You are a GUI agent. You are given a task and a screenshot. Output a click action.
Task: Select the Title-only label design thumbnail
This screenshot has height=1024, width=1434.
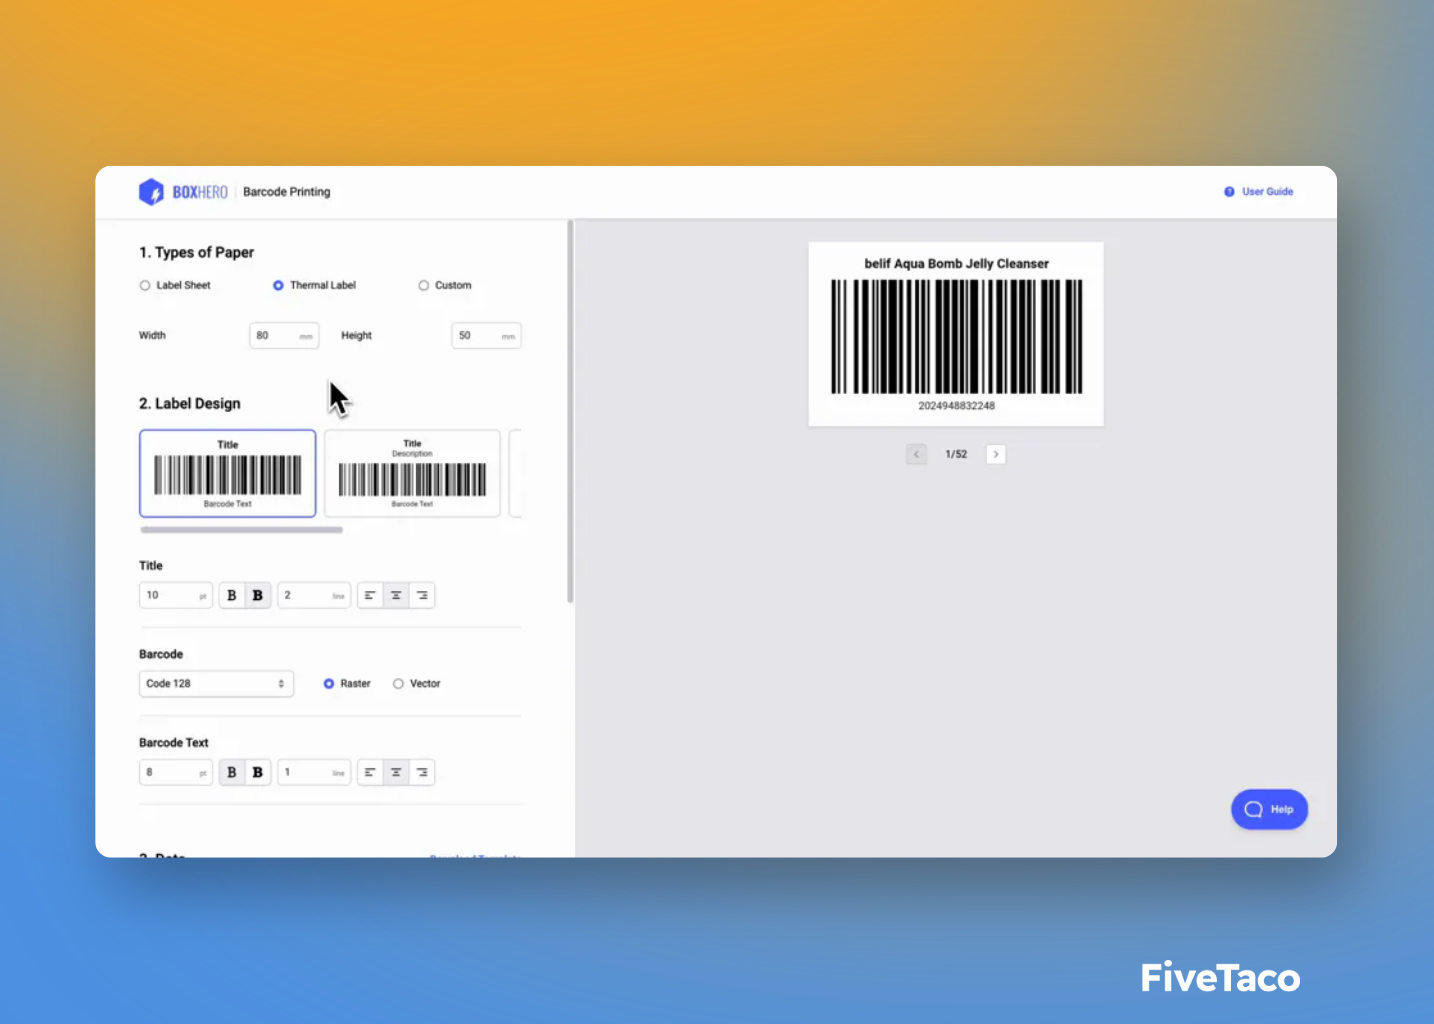click(228, 473)
